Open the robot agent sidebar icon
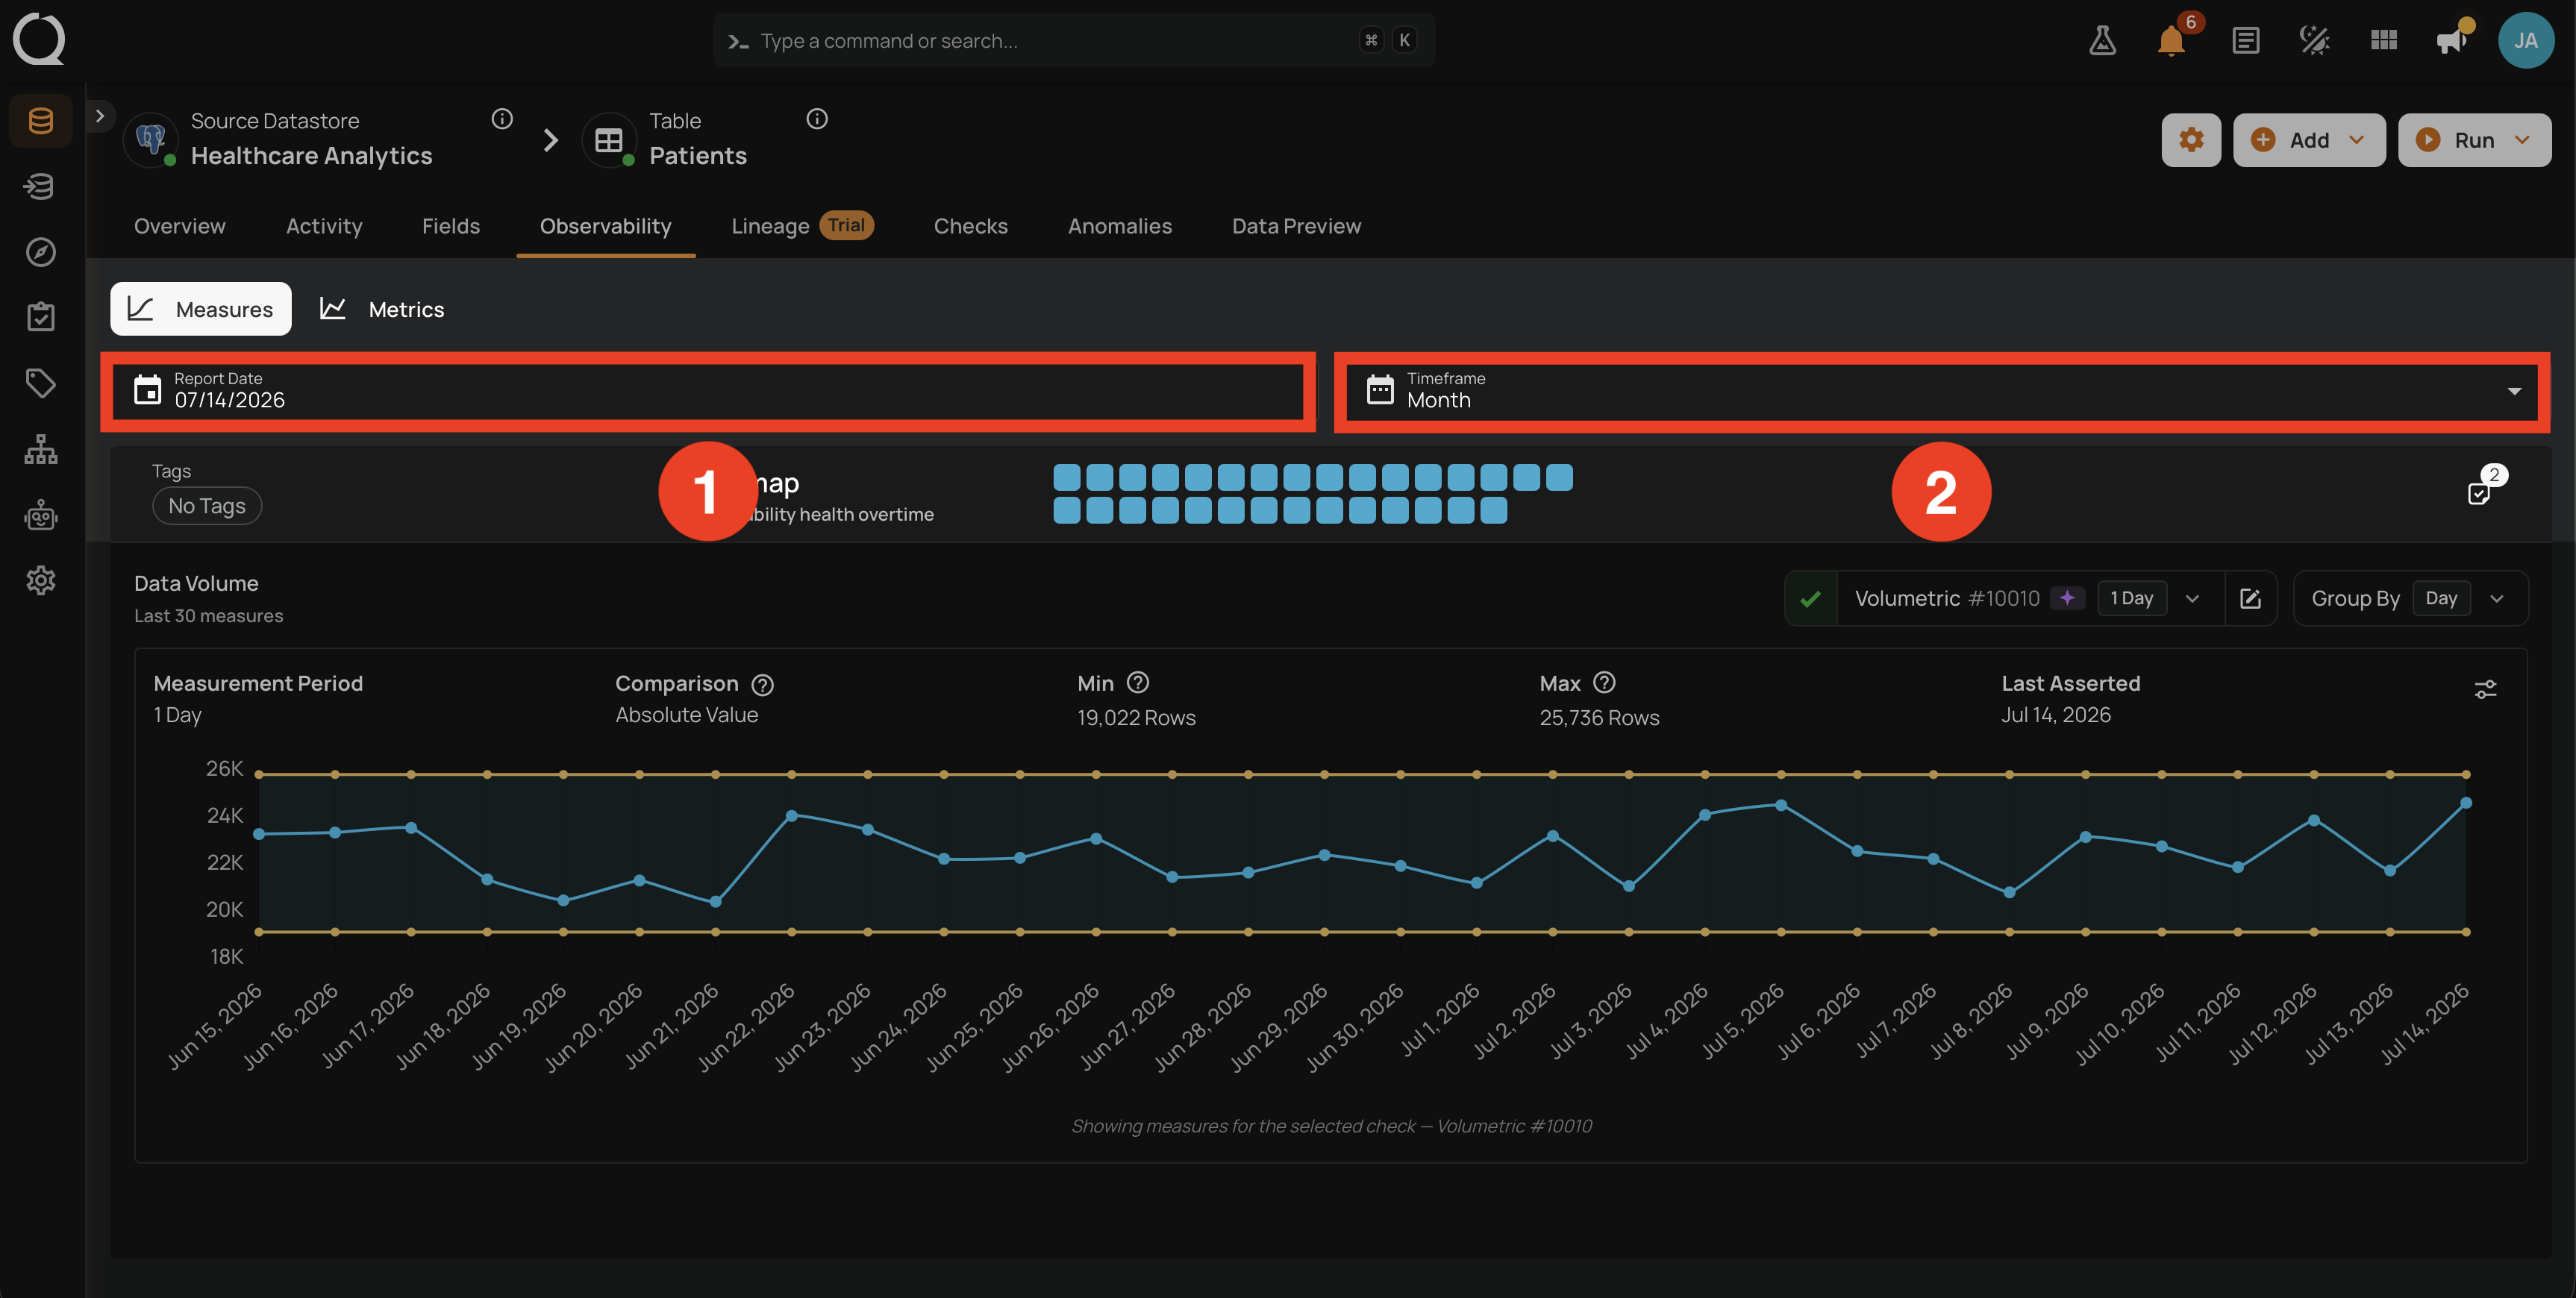This screenshot has width=2576, height=1298. click(41, 515)
